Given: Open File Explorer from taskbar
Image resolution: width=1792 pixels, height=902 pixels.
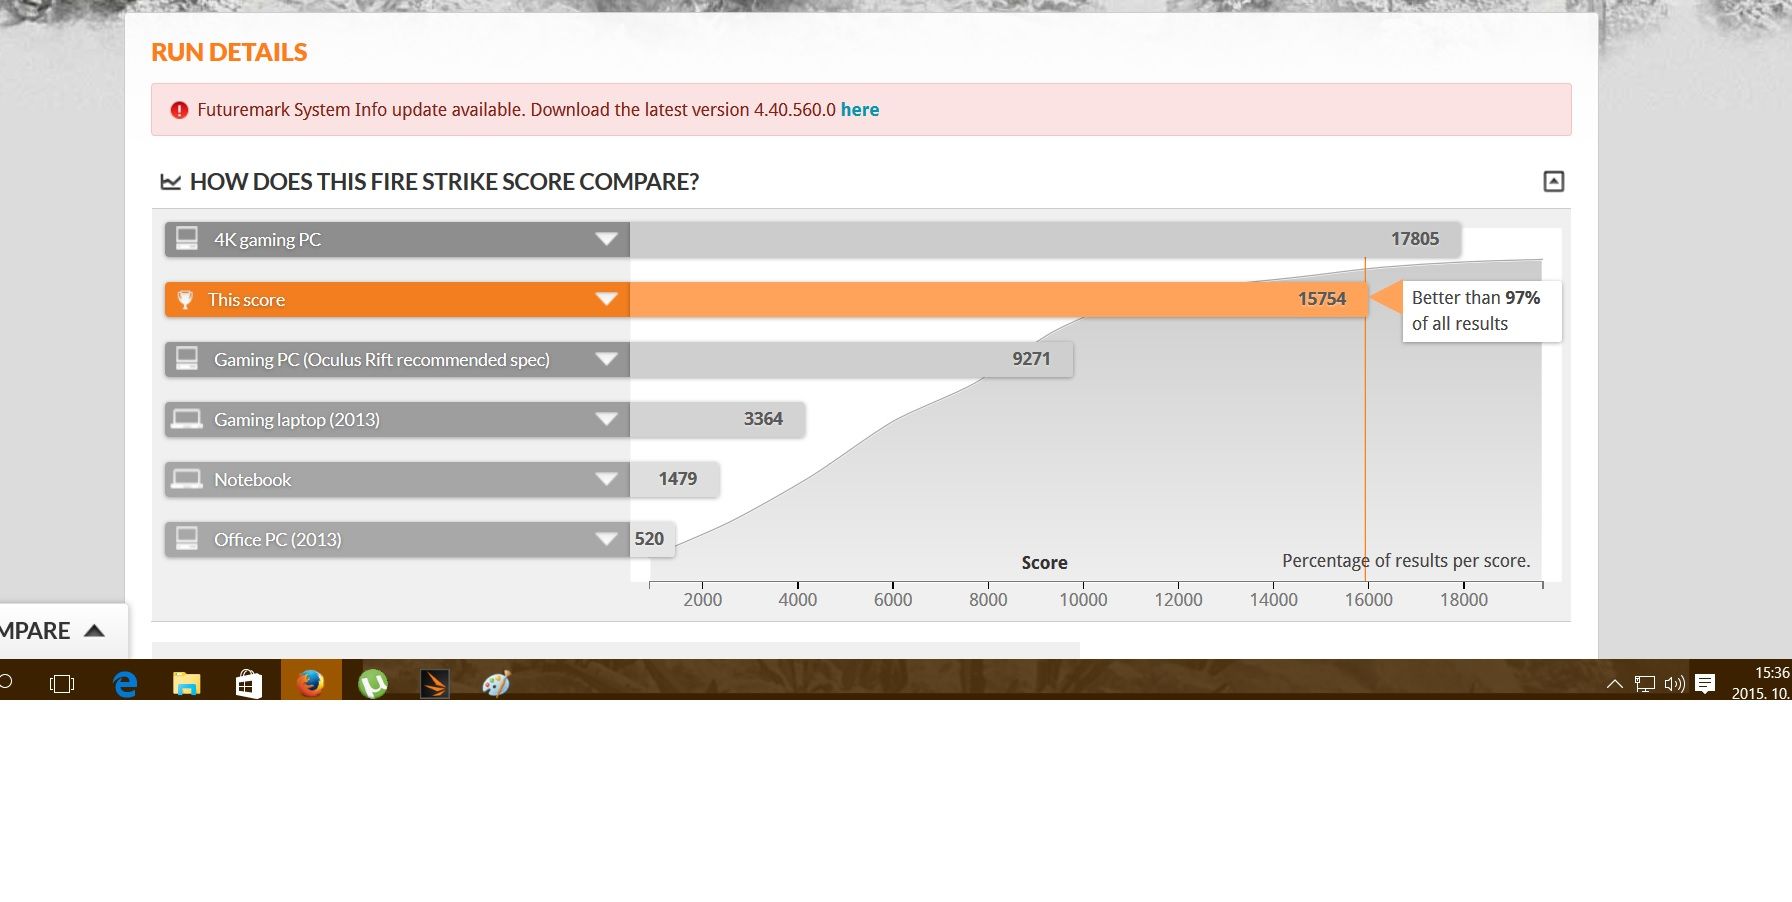Looking at the screenshot, I should coord(187,684).
